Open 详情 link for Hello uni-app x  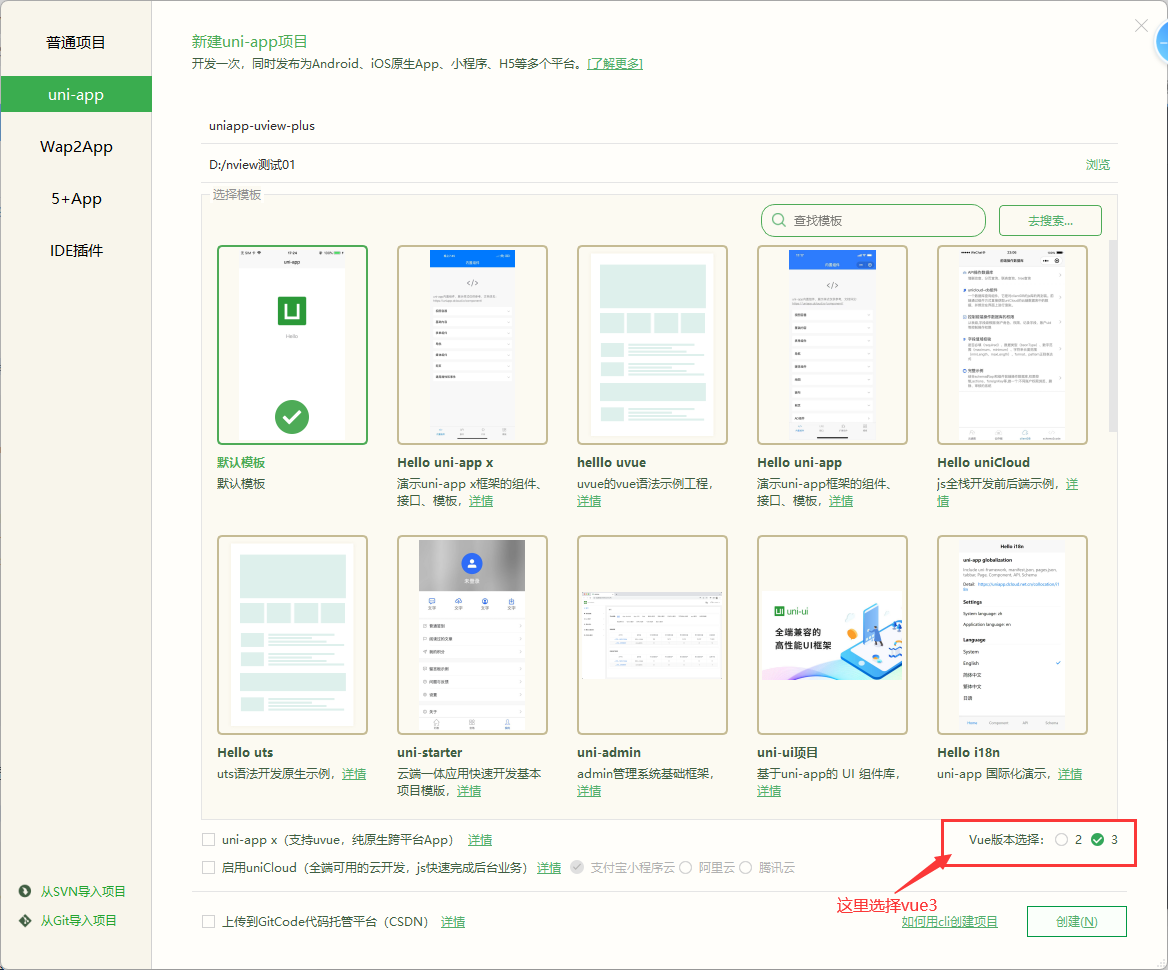[x=480, y=501]
